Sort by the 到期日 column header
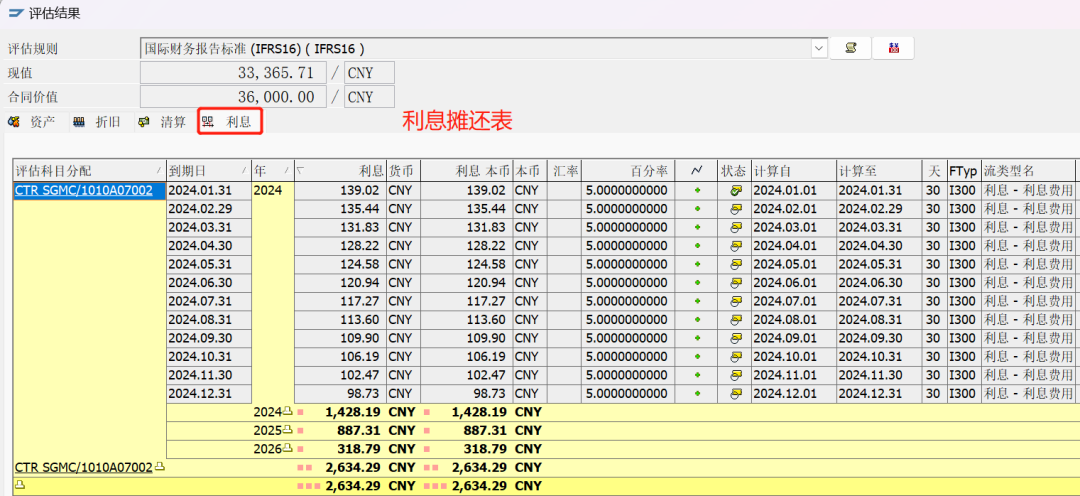Screen dimensions: 1080x496 coord(209,171)
